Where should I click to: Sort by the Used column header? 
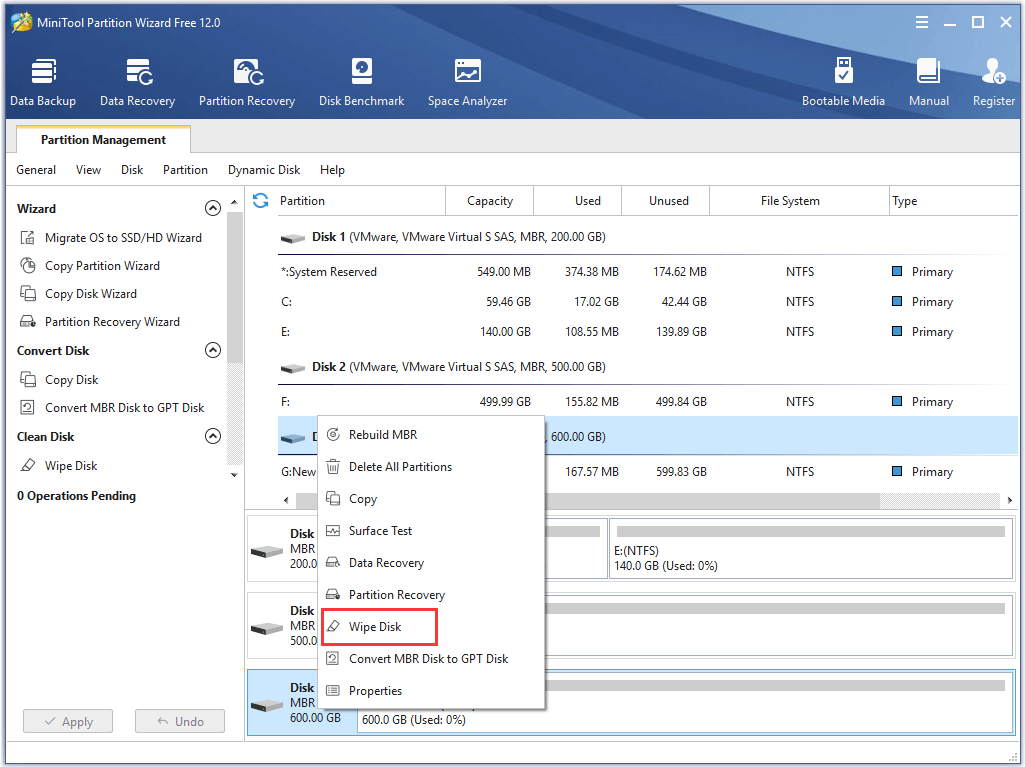pos(578,201)
